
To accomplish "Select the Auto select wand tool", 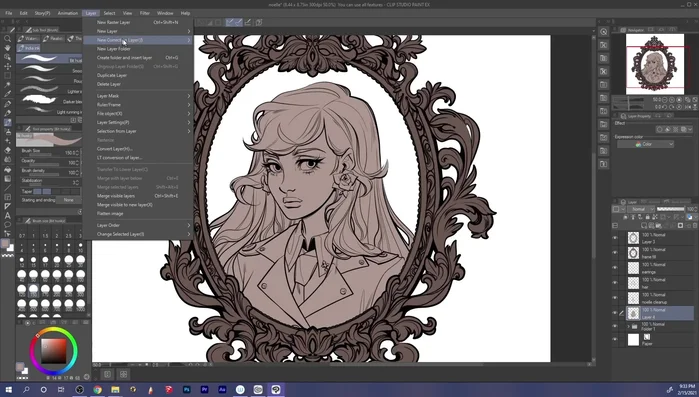I will (8, 85).
